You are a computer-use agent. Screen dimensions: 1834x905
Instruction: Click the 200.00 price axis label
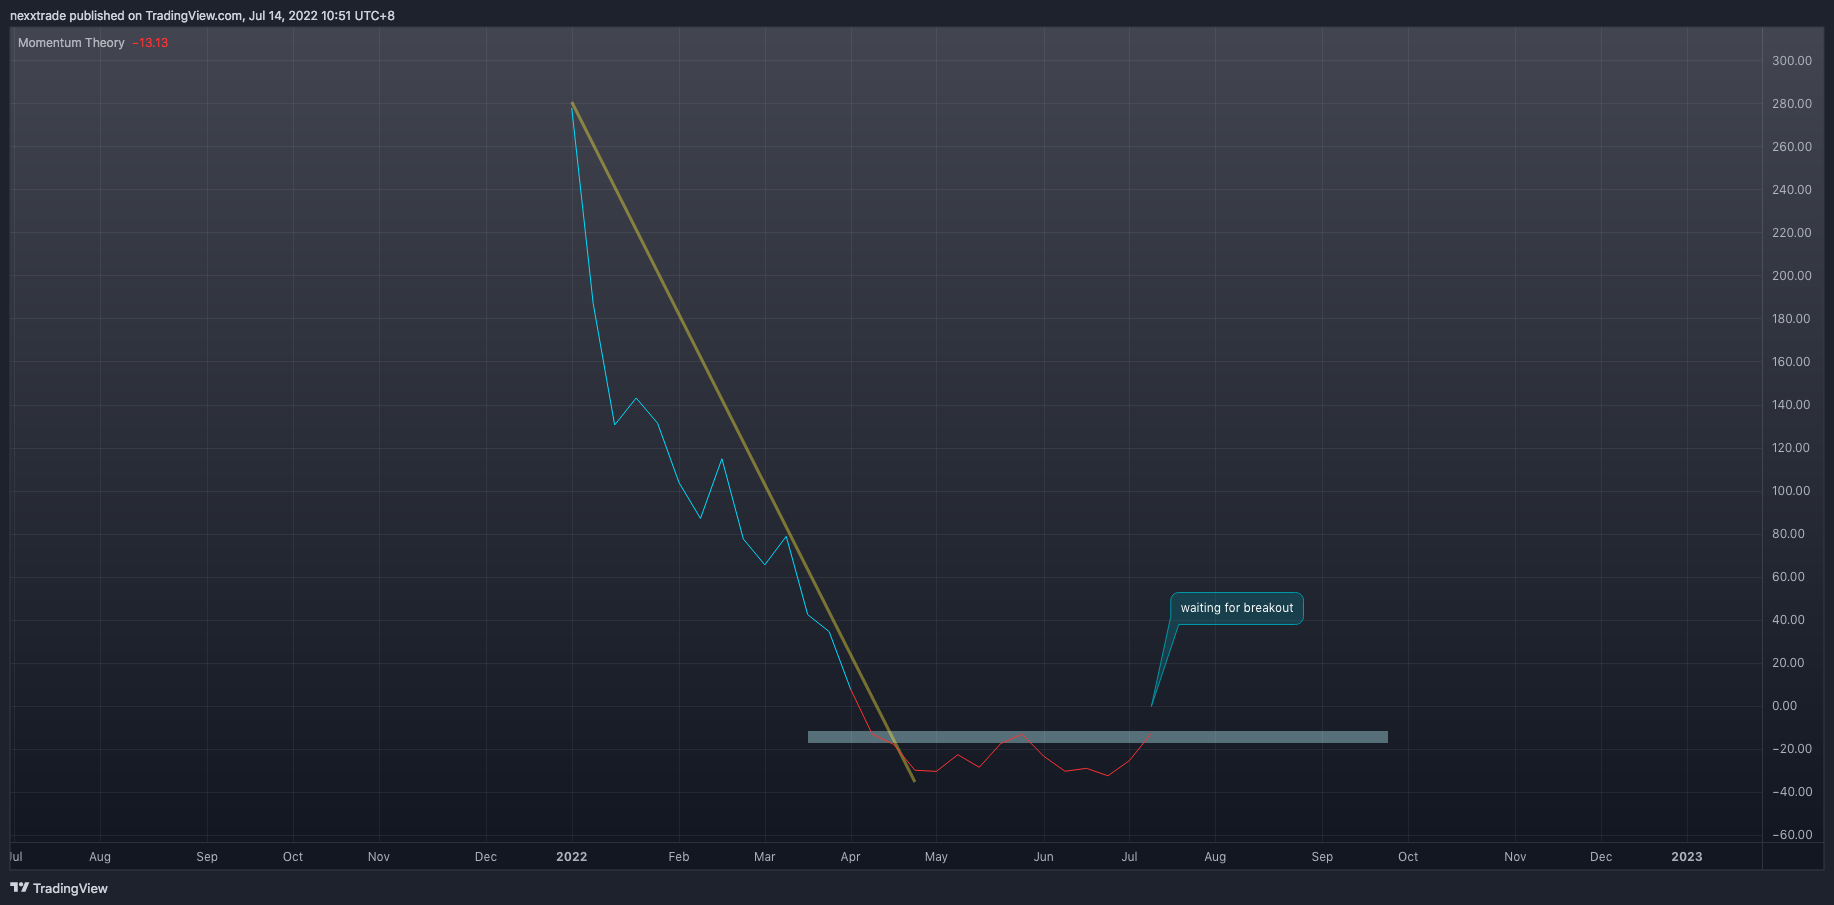1791,276
